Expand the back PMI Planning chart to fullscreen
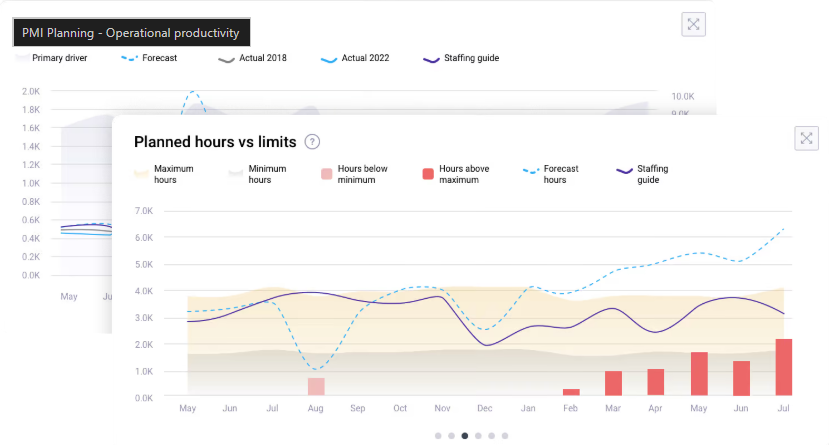This screenshot has width=829, height=445. (693, 25)
